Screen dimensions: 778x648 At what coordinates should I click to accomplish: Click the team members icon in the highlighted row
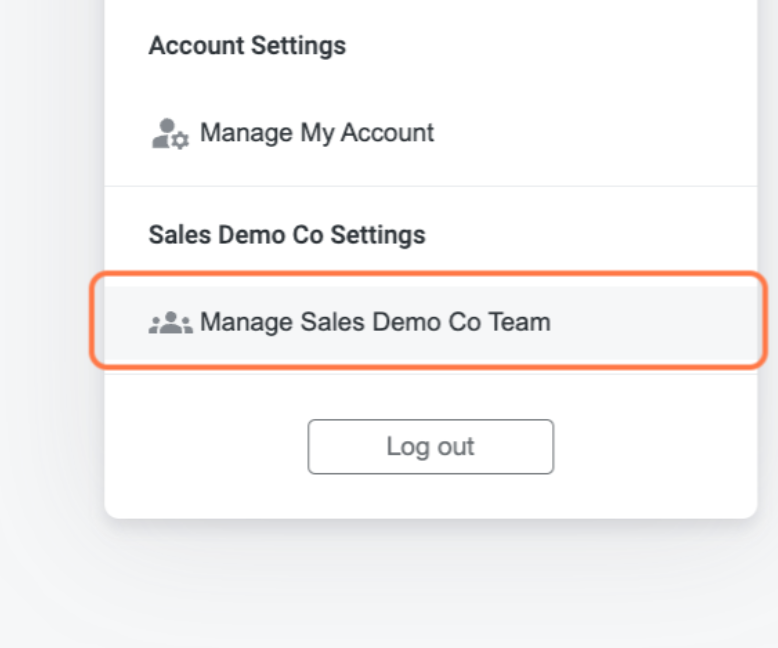tap(170, 323)
